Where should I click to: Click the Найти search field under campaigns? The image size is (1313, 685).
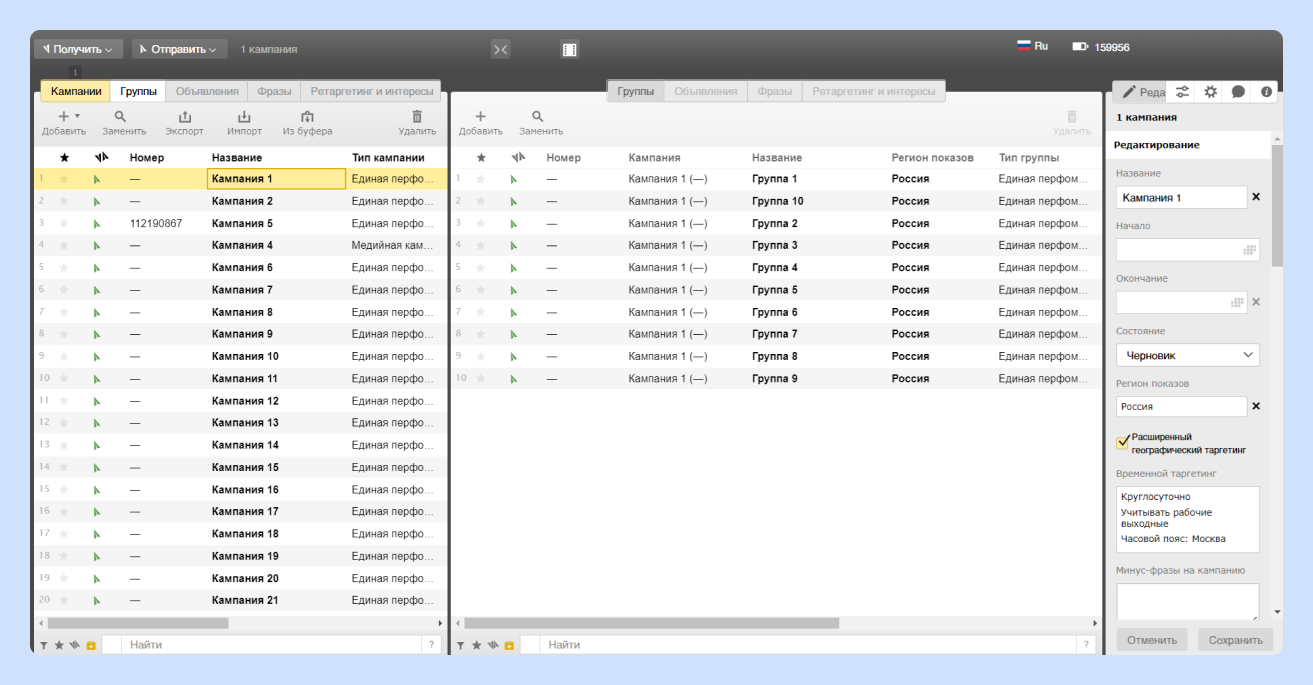click(272, 645)
